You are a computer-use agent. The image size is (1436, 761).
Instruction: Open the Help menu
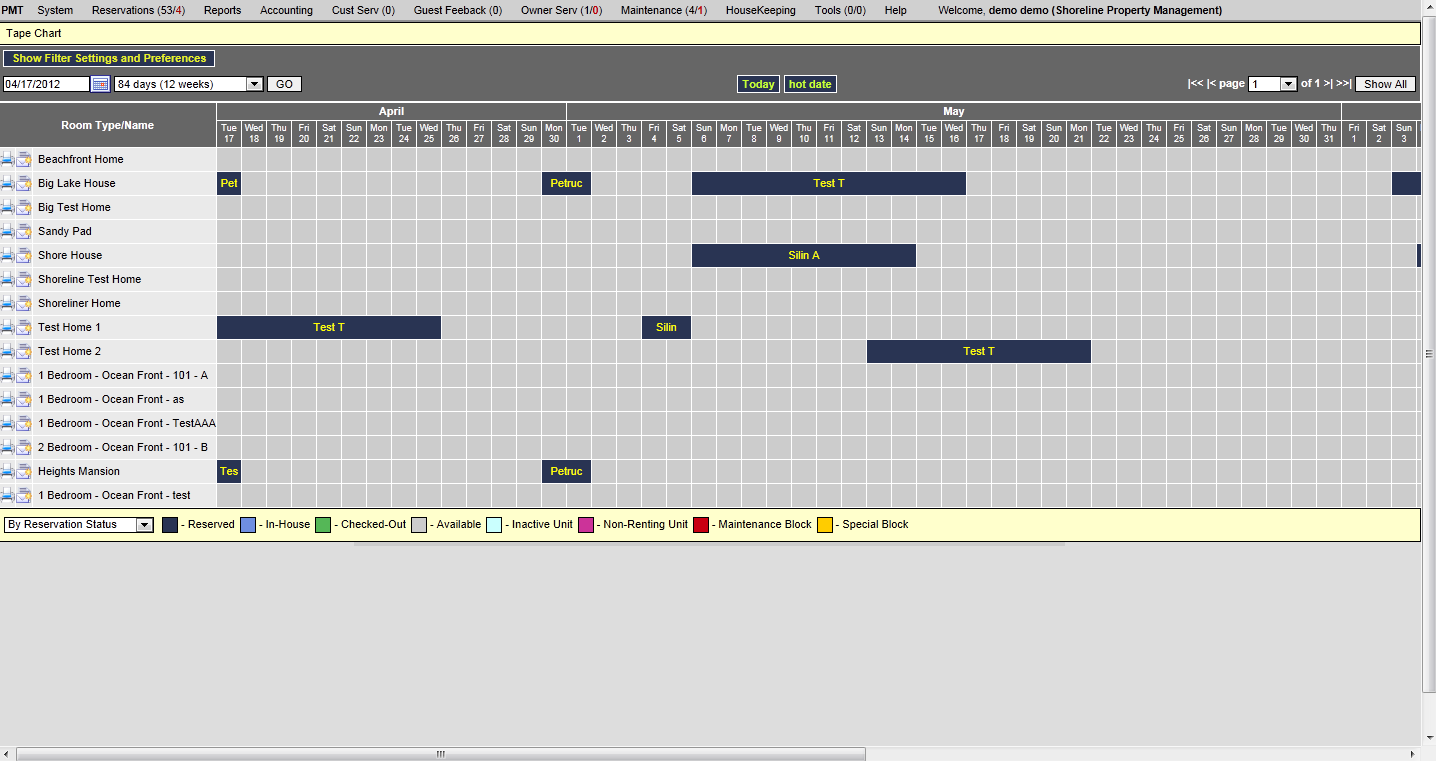(x=895, y=10)
